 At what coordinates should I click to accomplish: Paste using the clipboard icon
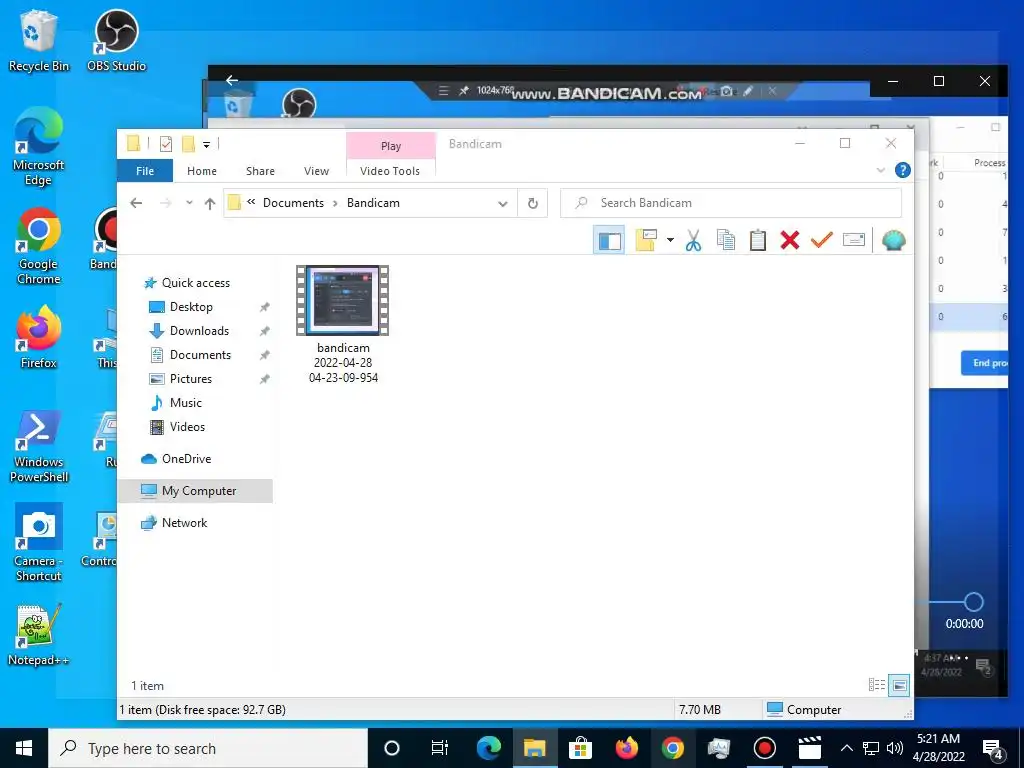point(758,240)
